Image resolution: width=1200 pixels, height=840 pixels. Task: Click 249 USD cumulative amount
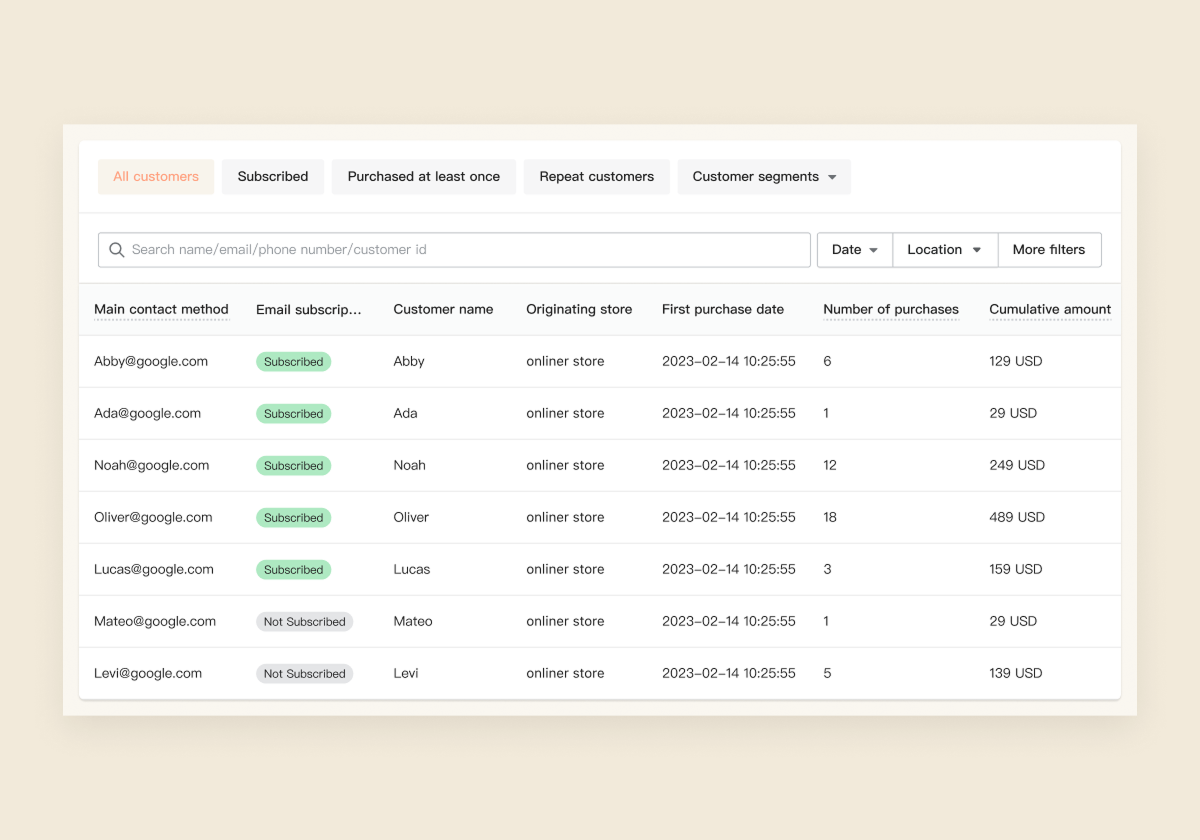tap(1017, 466)
